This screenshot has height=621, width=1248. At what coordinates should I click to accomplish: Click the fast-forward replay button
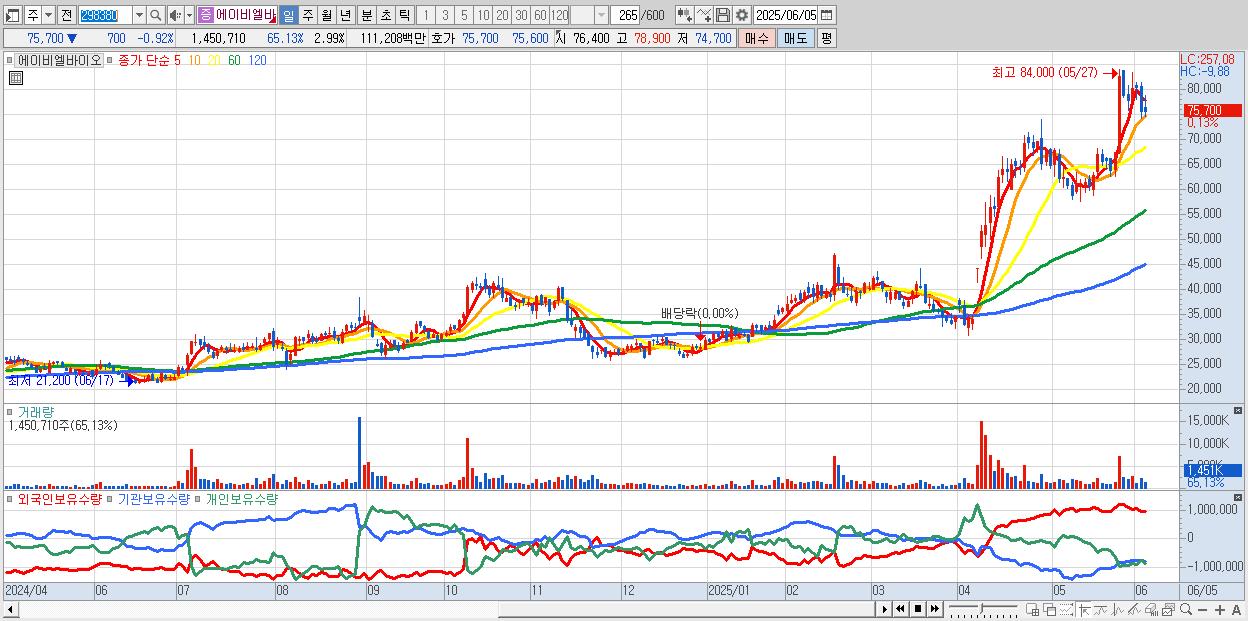934,609
